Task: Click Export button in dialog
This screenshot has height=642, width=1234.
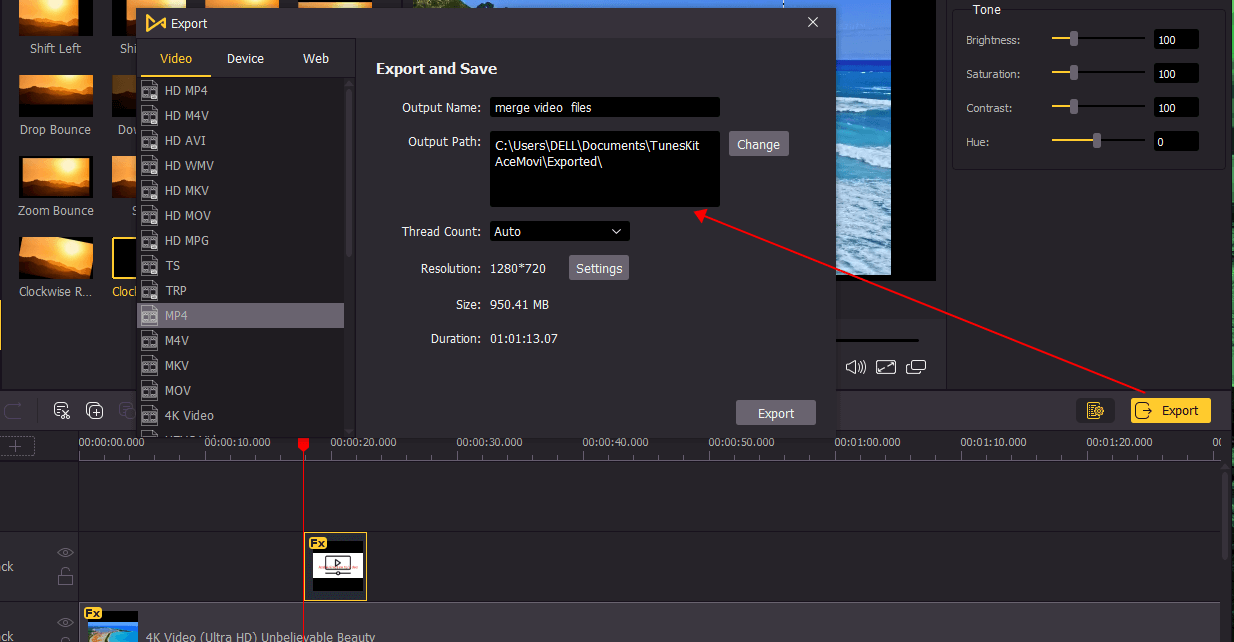Action: tap(776, 413)
